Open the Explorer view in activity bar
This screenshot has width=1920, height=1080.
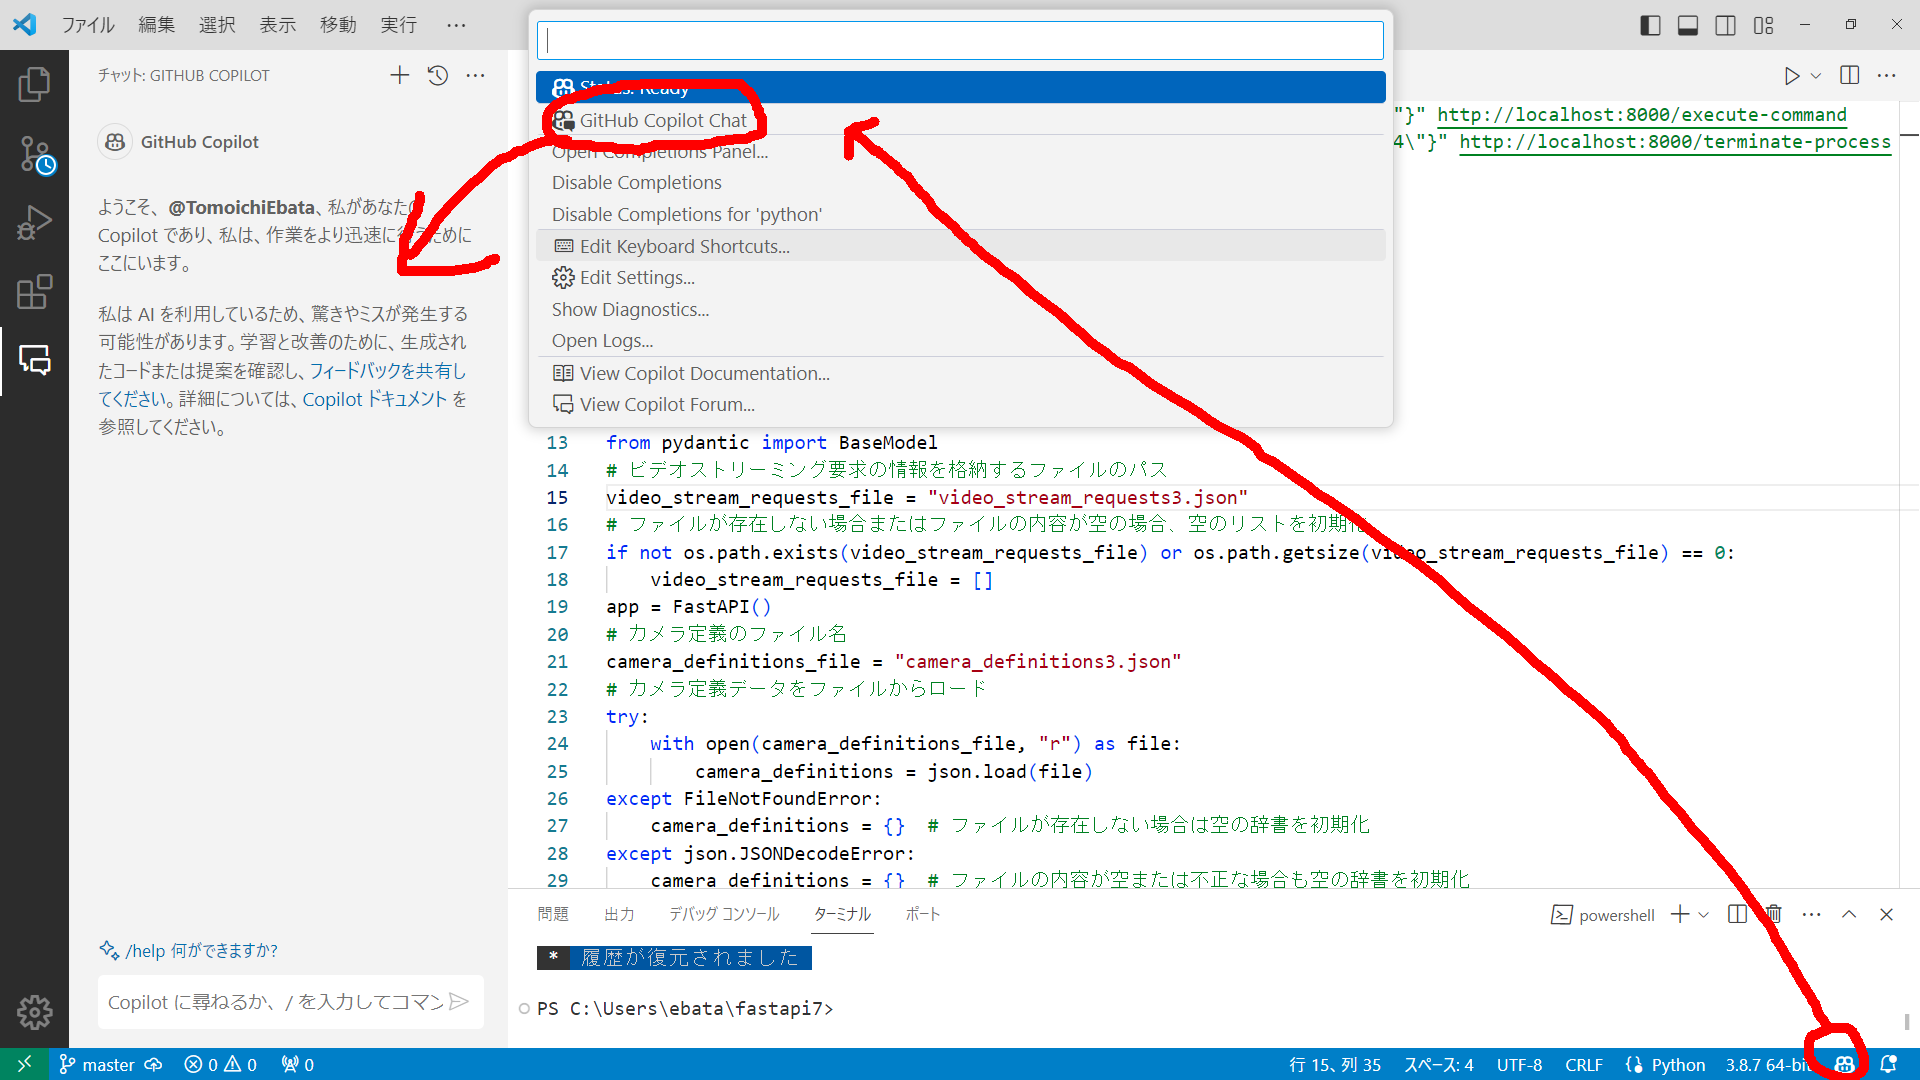pos(34,84)
